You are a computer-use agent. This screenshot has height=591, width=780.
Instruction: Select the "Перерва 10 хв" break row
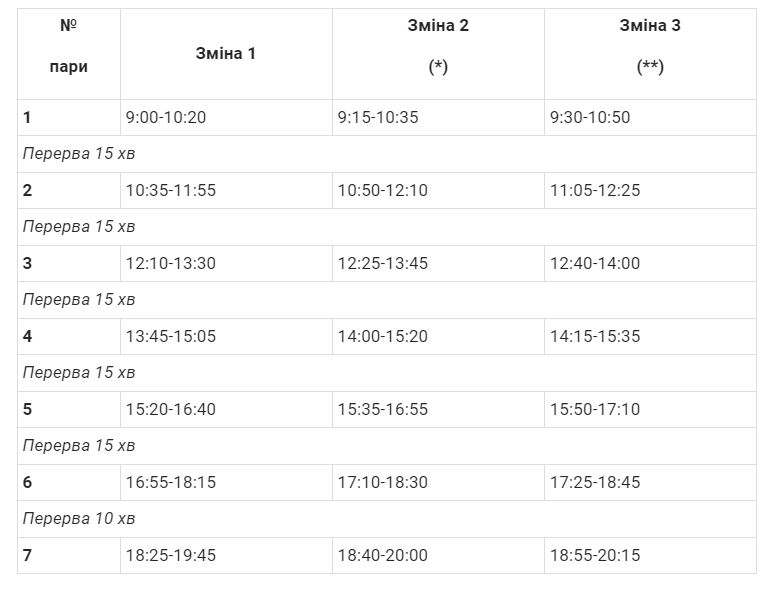(x=79, y=519)
